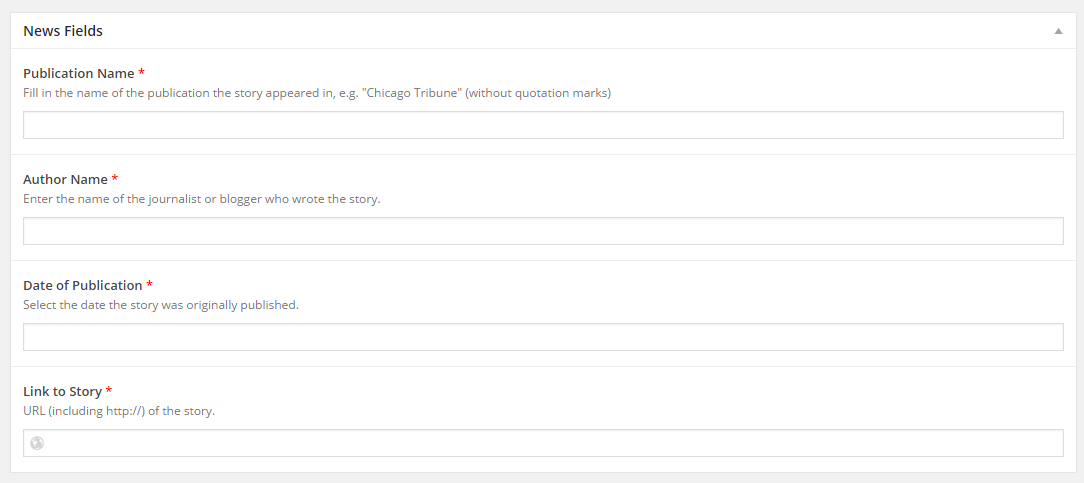Click the red asterisk beside Date of Publication

149,285
